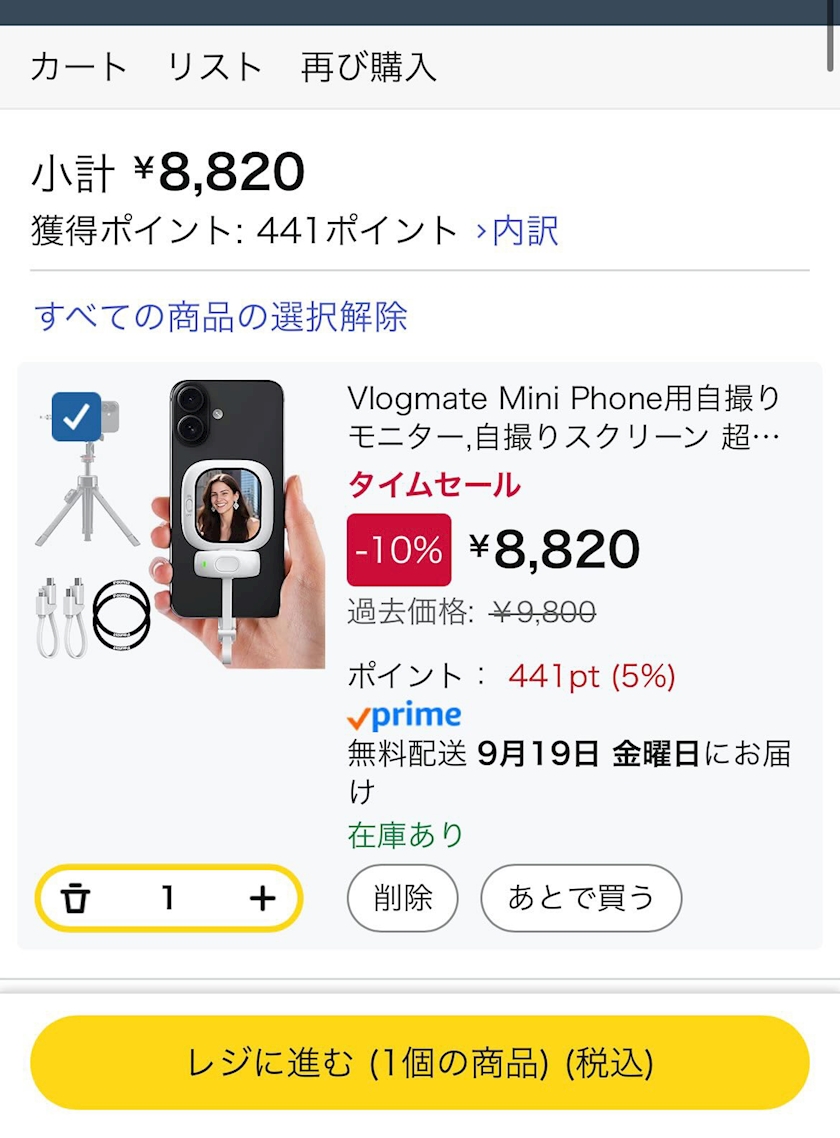Click the タイムセール label
The height and width of the screenshot is (1138, 840).
coord(434,485)
